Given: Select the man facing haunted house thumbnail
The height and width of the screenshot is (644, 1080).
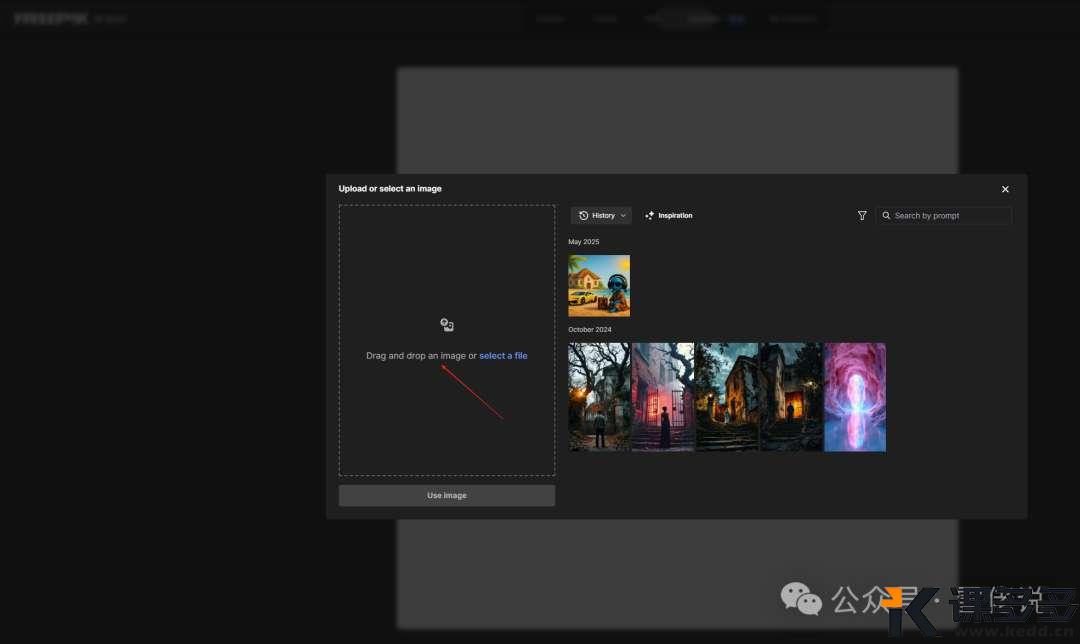Looking at the screenshot, I should [599, 397].
